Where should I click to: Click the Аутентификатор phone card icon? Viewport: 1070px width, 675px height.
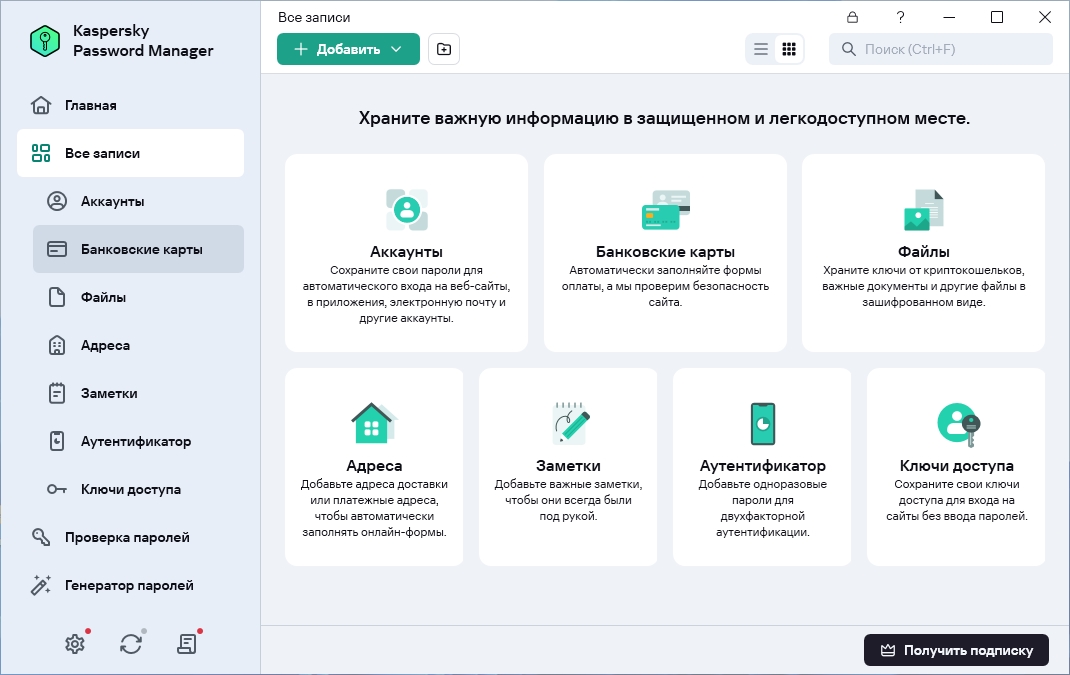click(x=763, y=423)
